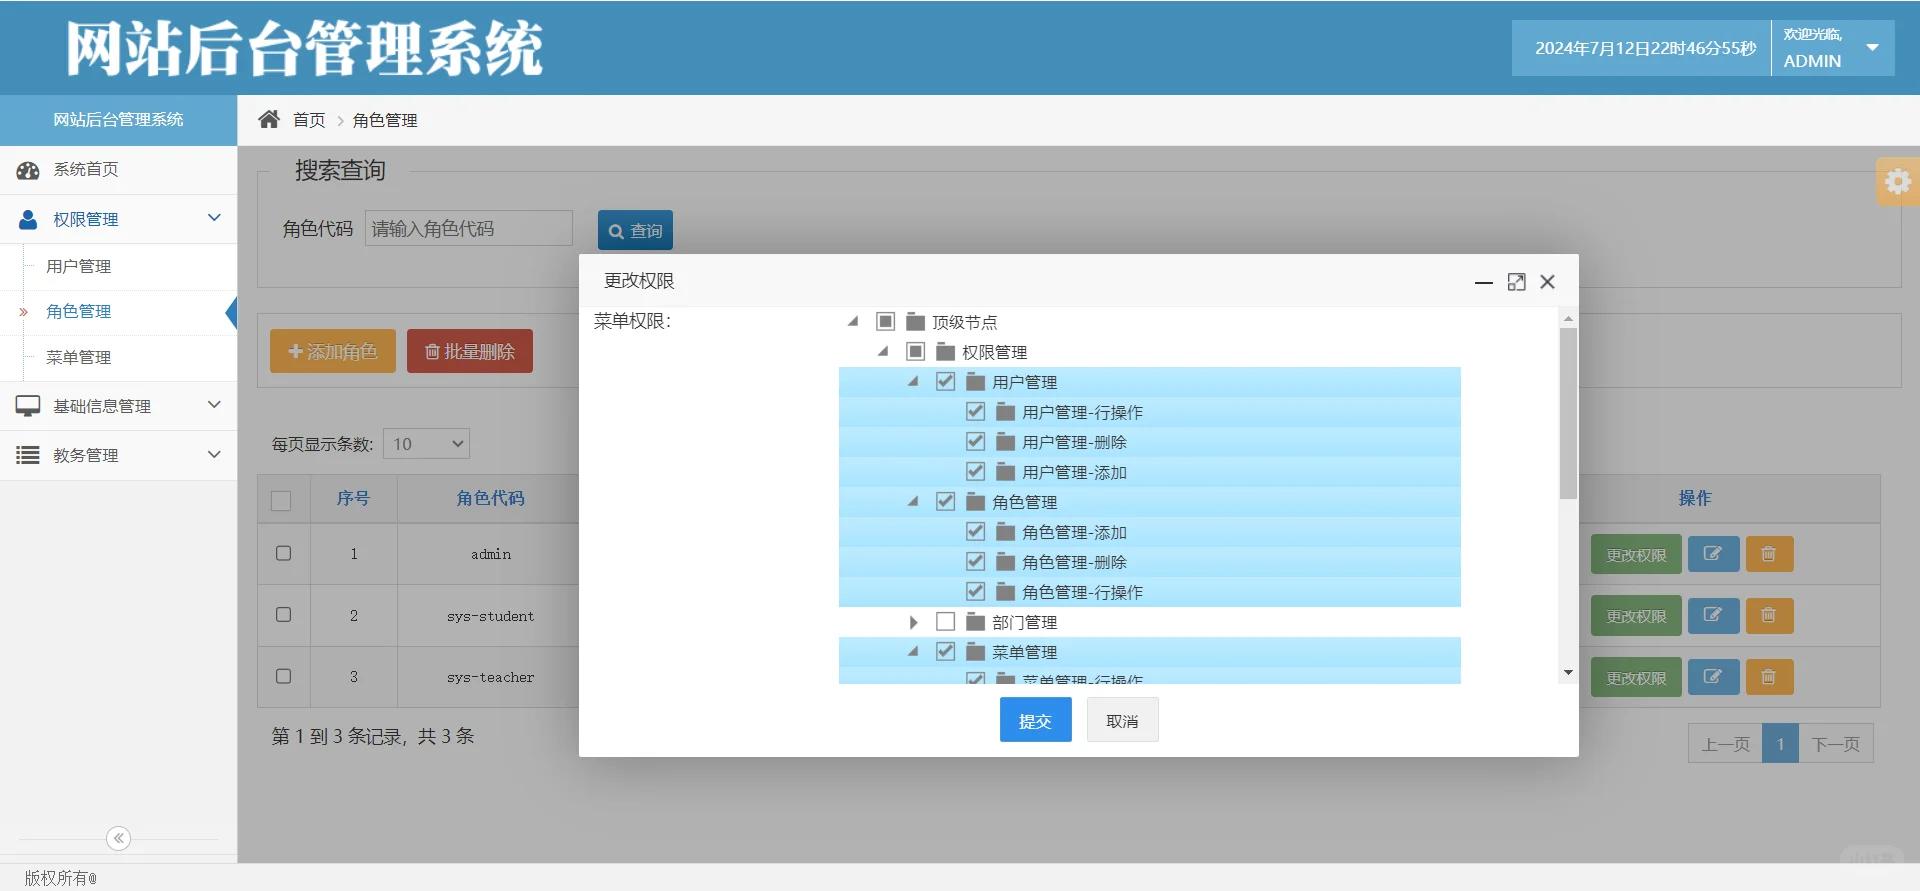This screenshot has width=1920, height=891.
Task: Click the folder icon of 用户管理-行操作
Action: tap(1005, 411)
